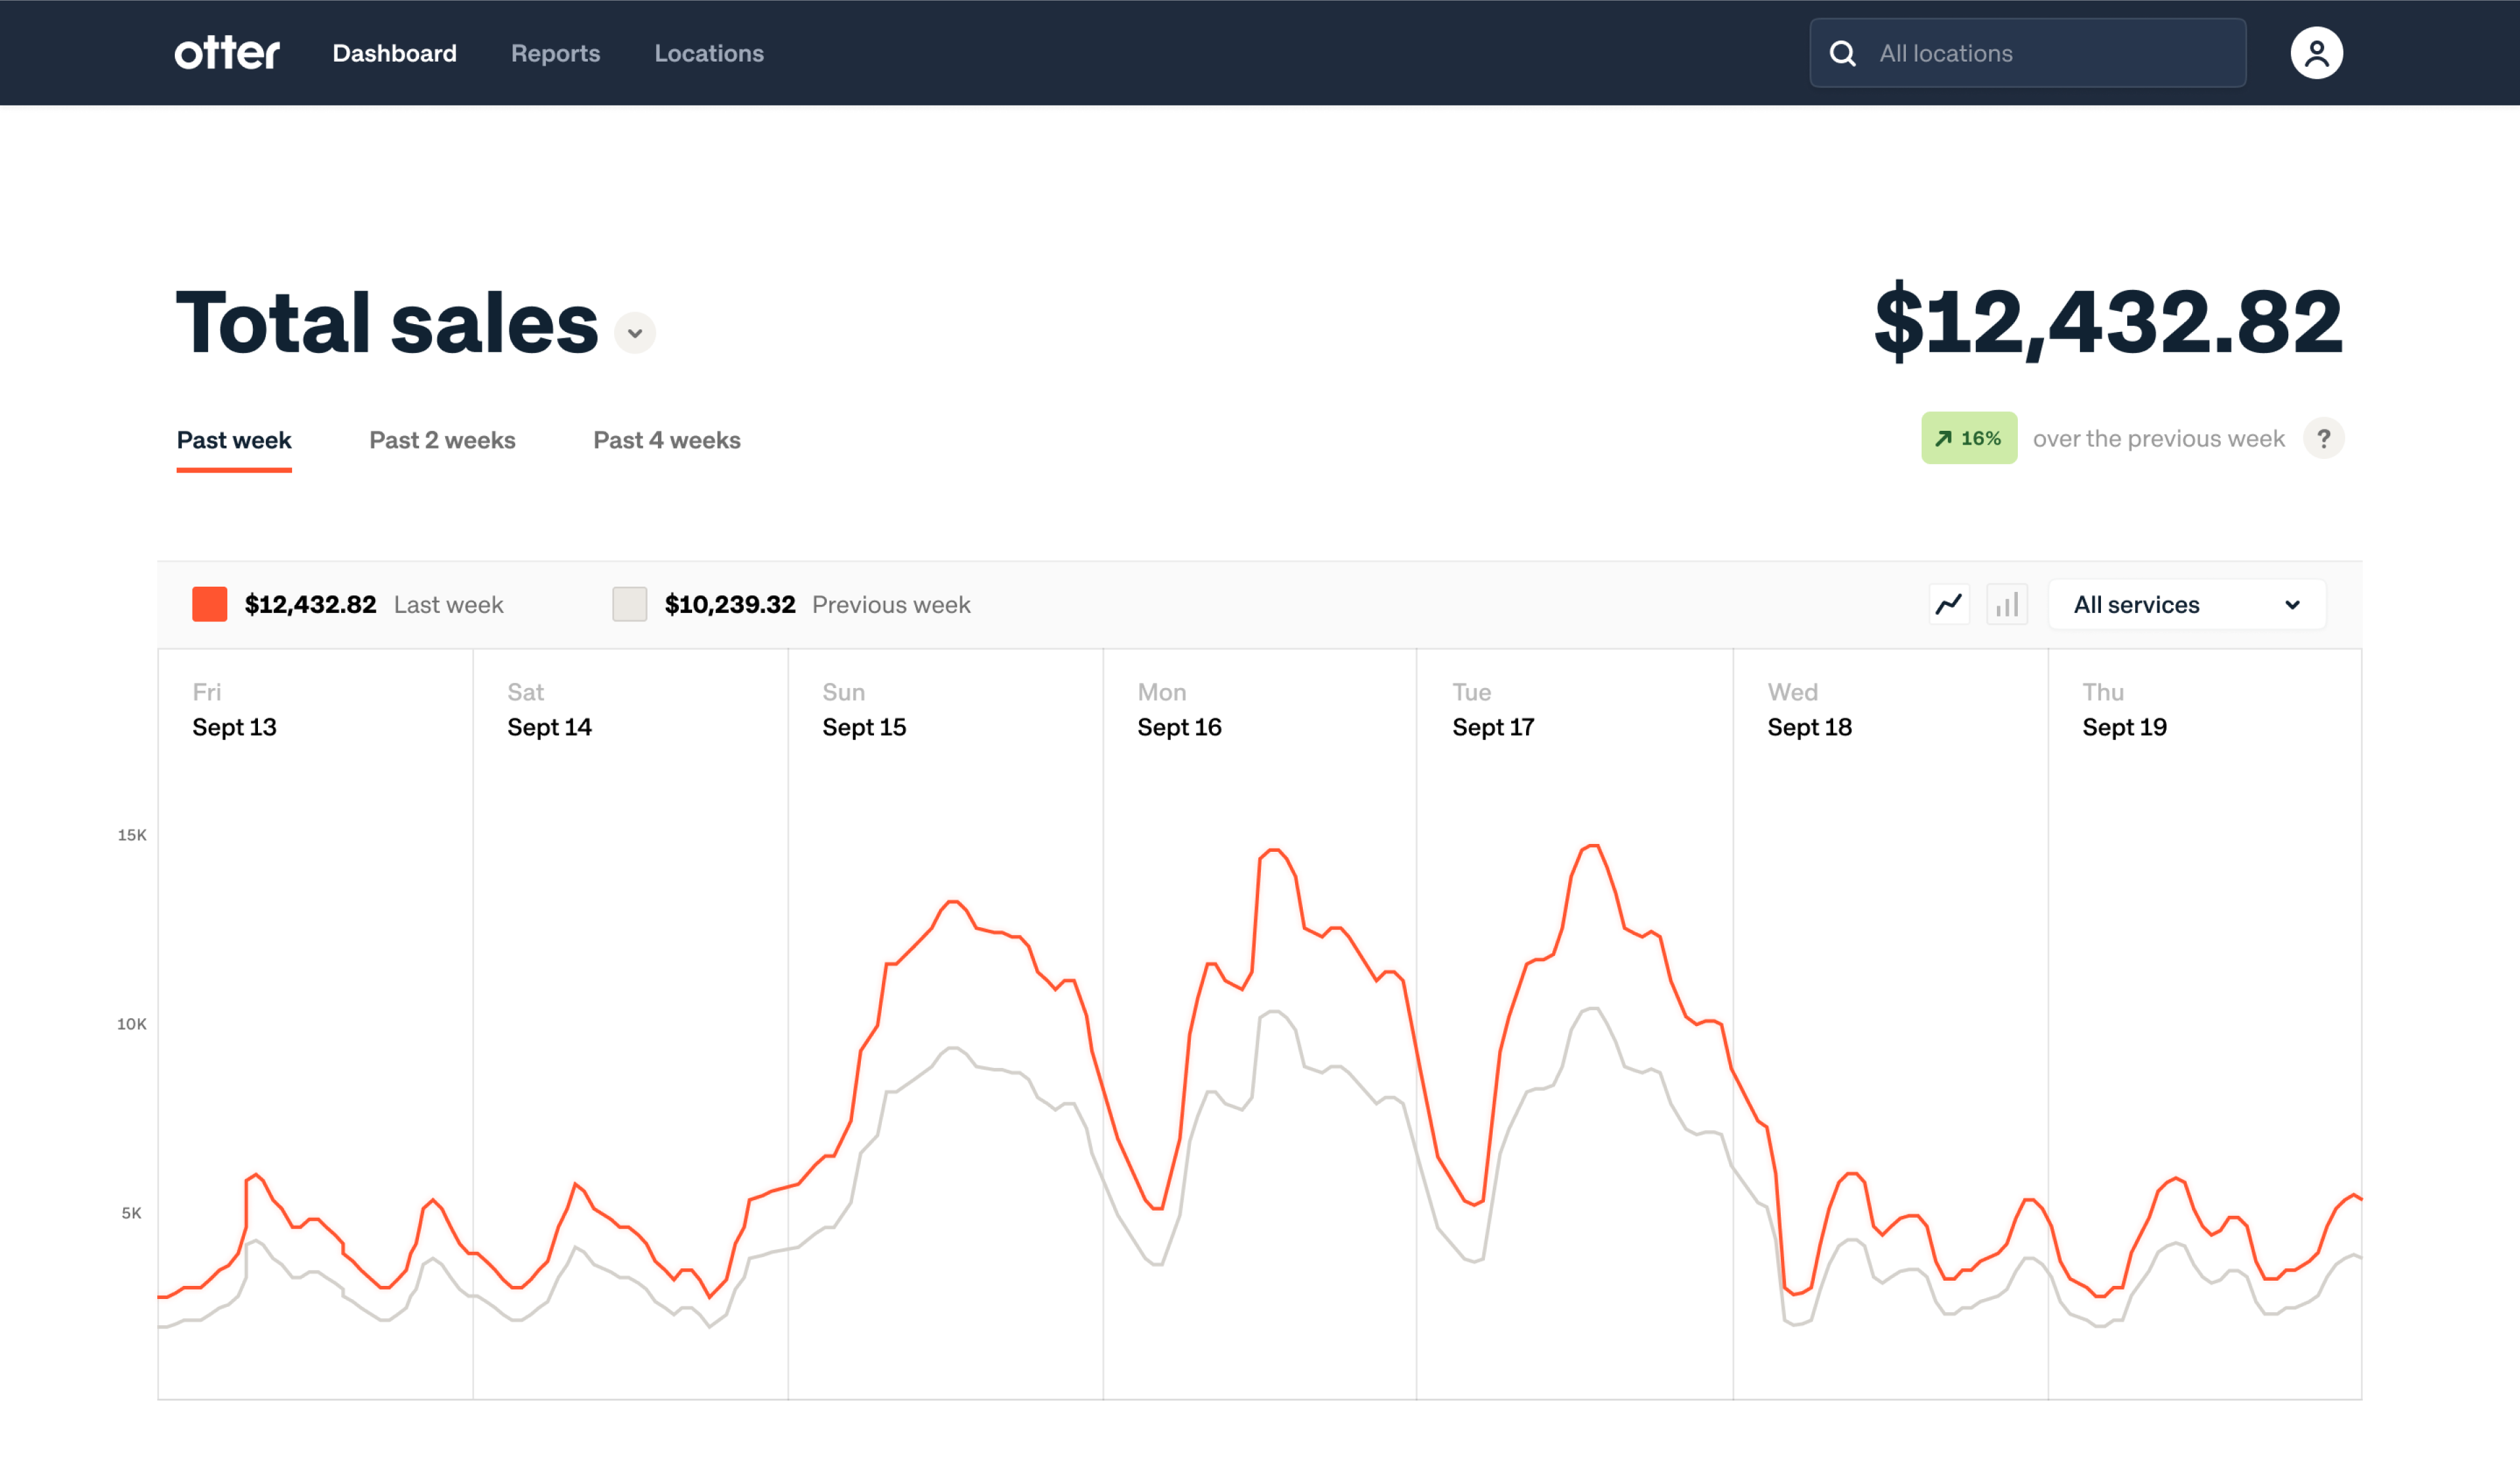Click the Sat Sept 14 column header
This screenshot has height=1464, width=2520.
(549, 709)
